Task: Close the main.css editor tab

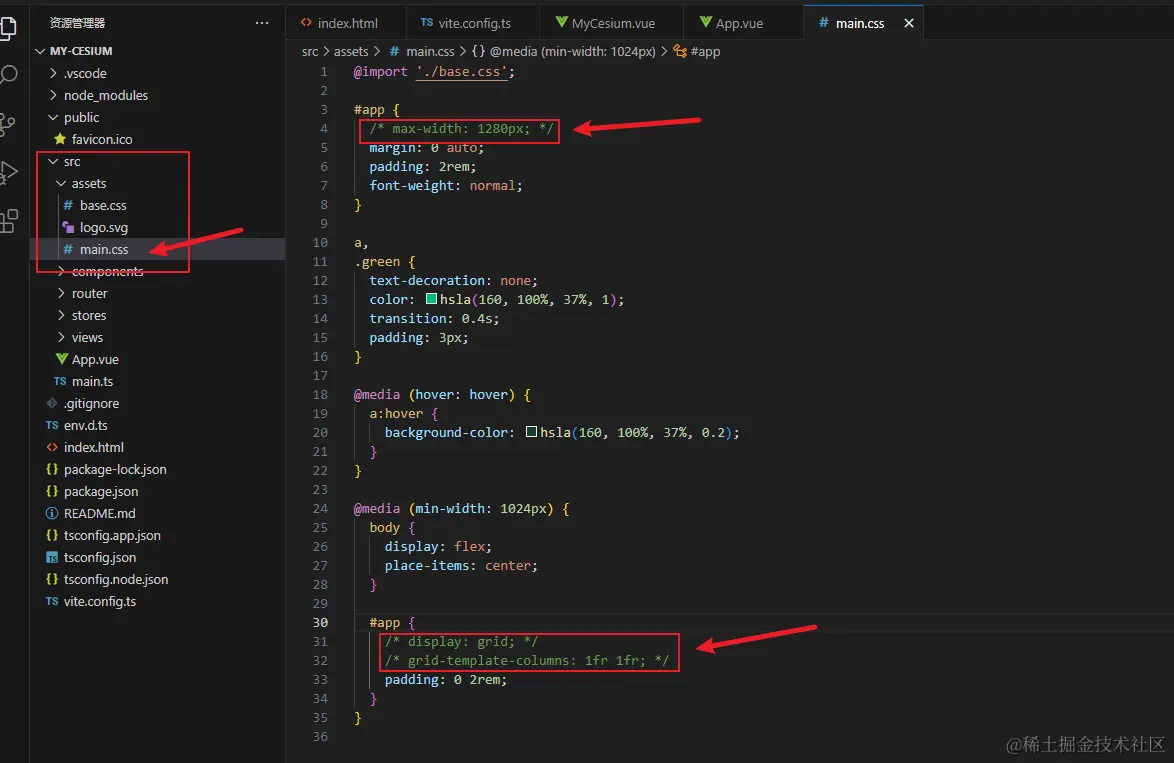Action: [909, 23]
